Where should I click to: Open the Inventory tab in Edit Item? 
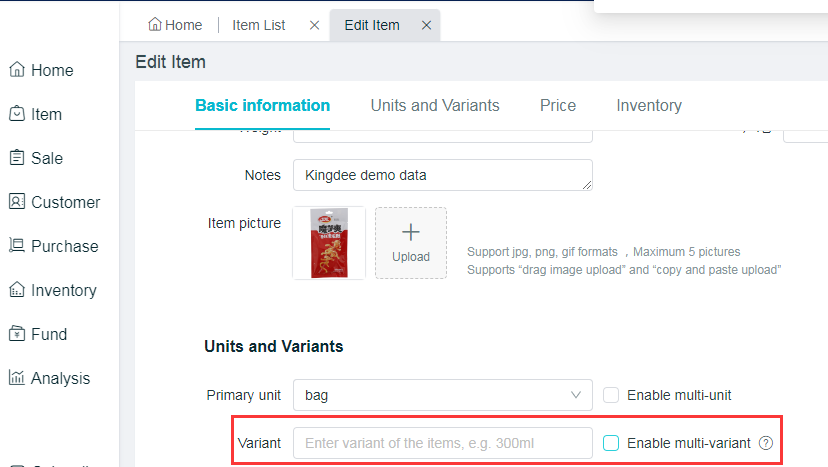(649, 106)
